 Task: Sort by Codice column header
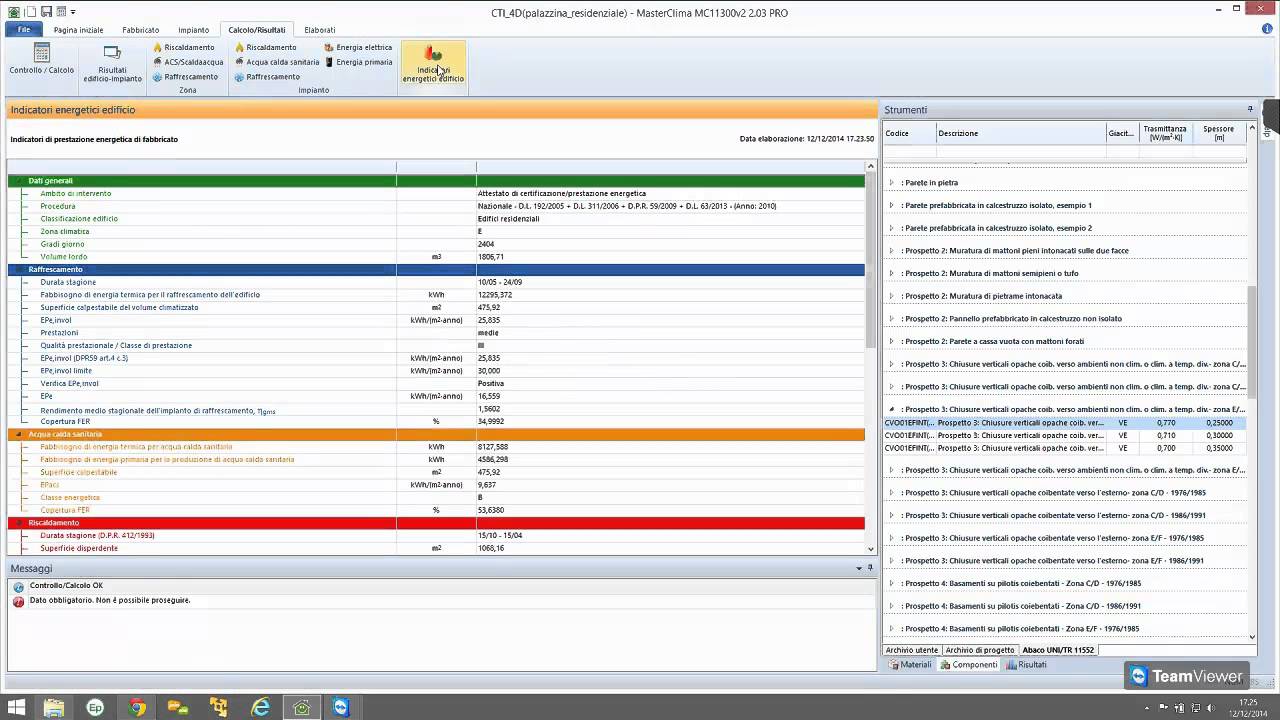pos(909,133)
